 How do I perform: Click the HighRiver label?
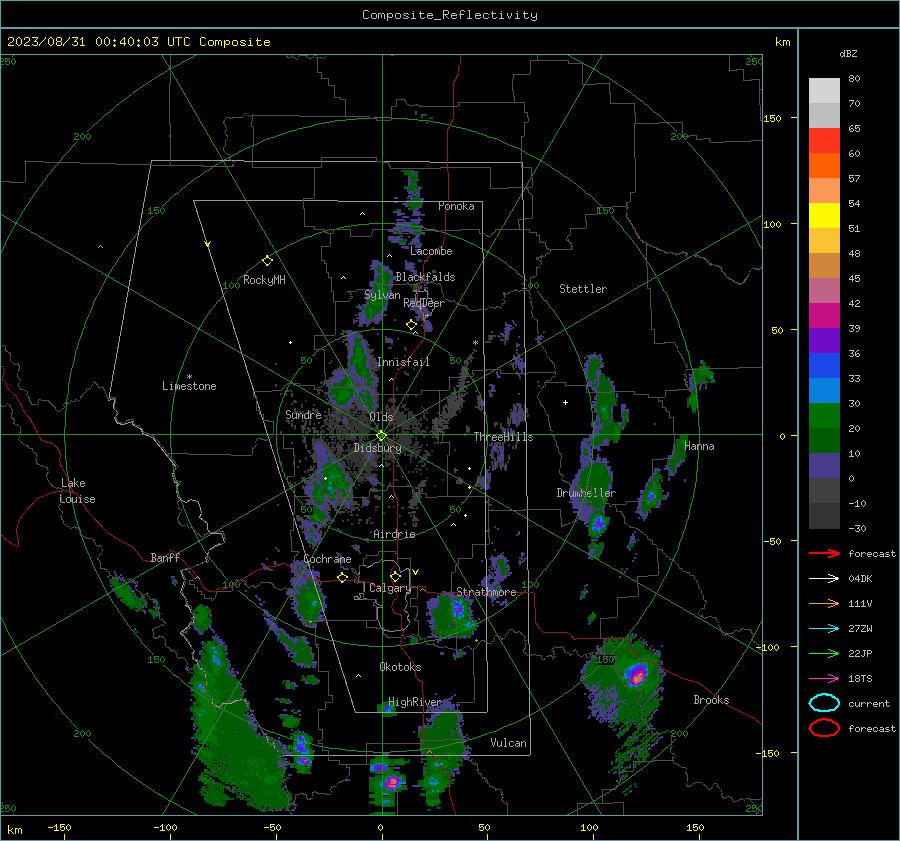pos(414,702)
